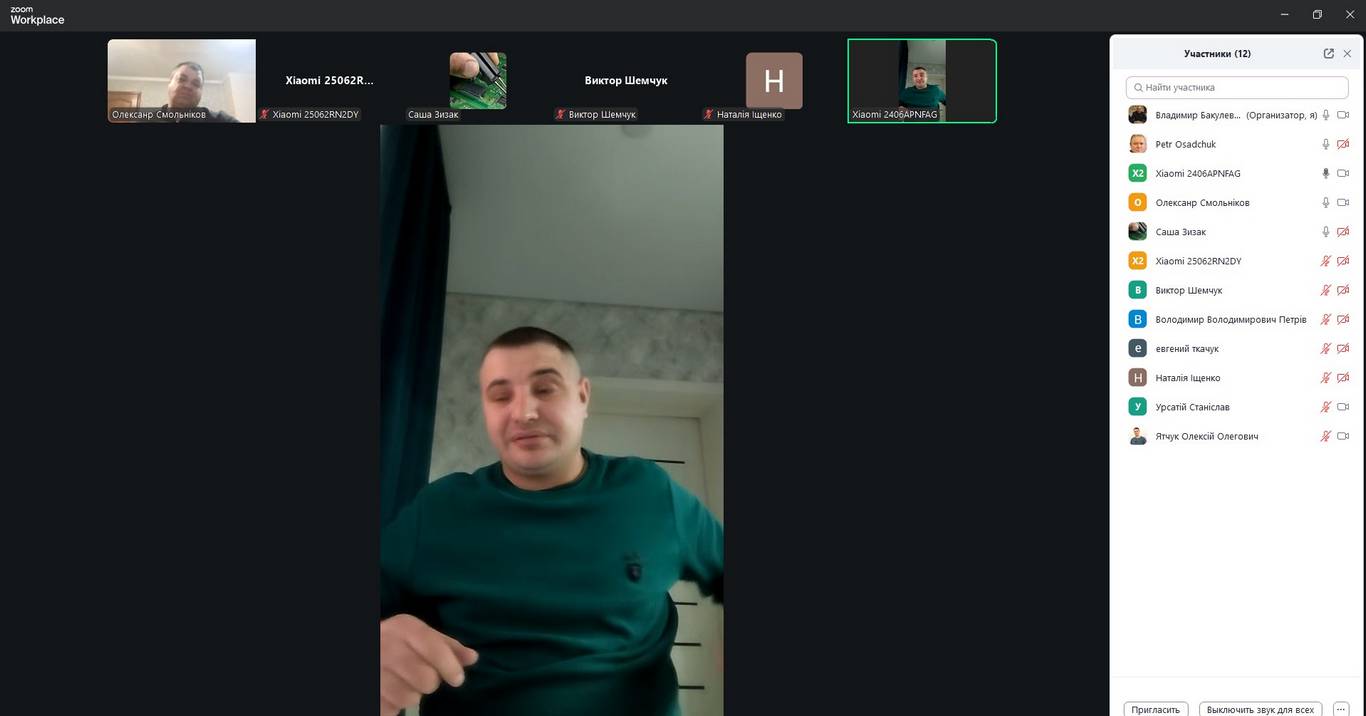Click the Найти участника search field
The image size is (1366, 716).
click(1236, 88)
